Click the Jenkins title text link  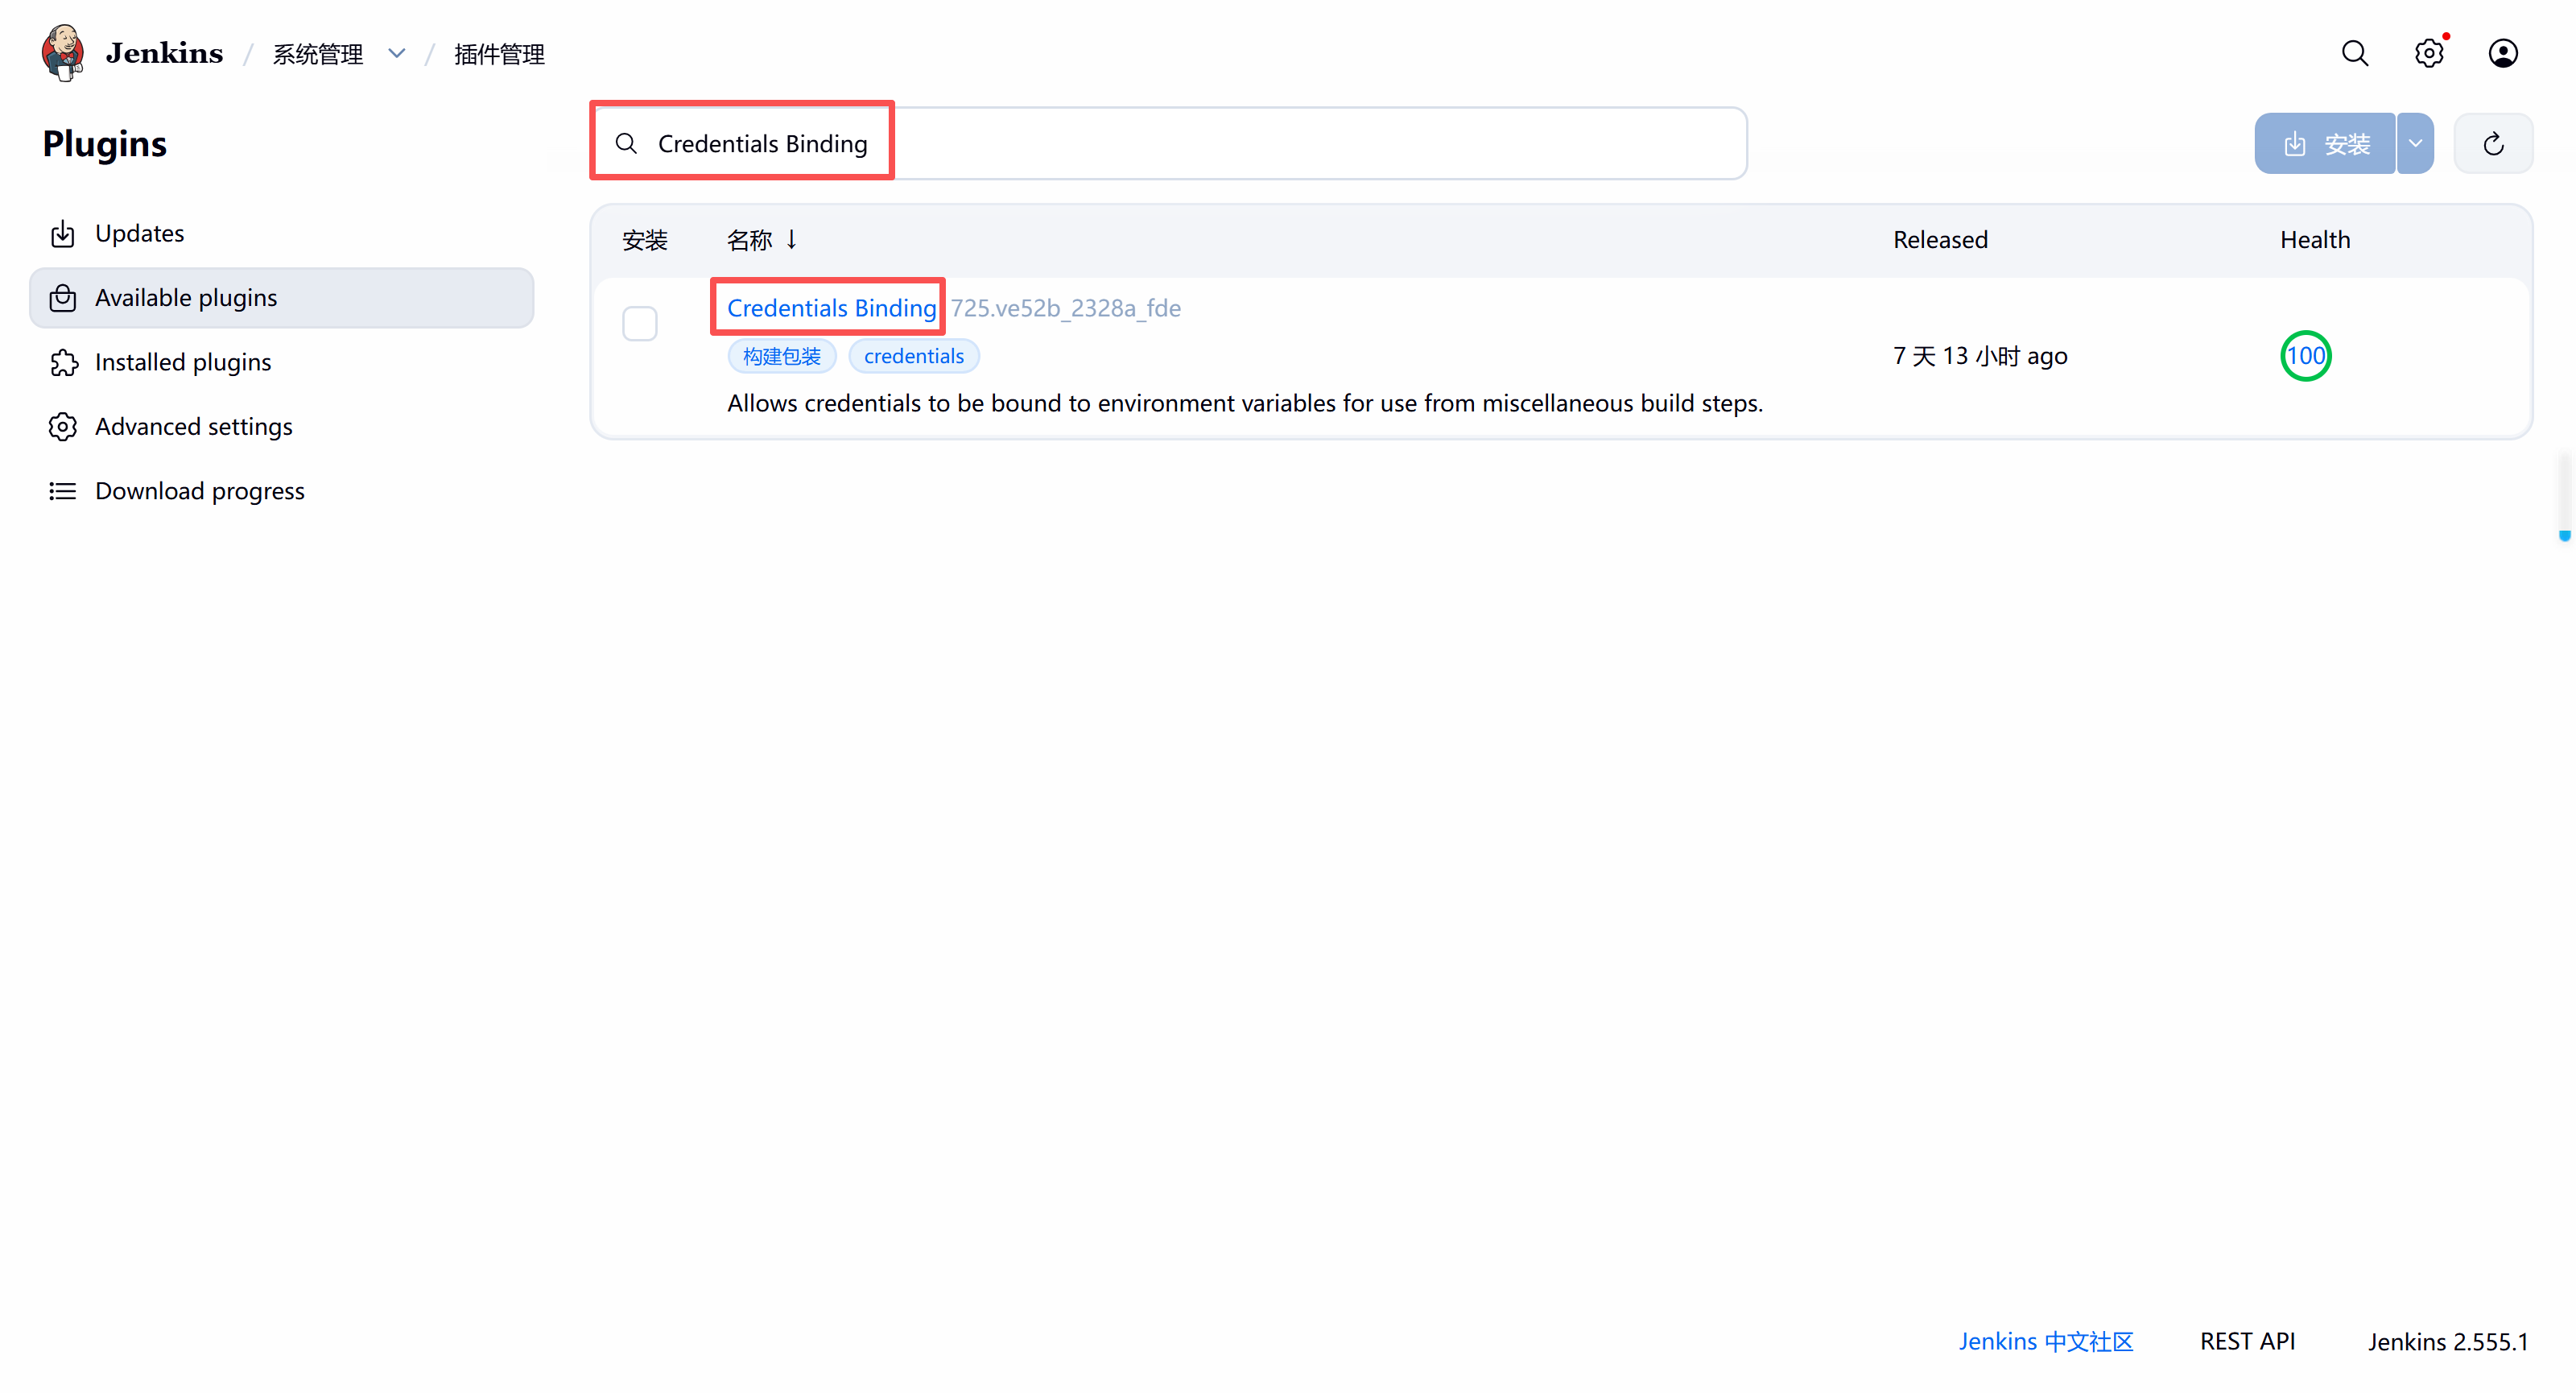coord(164,53)
